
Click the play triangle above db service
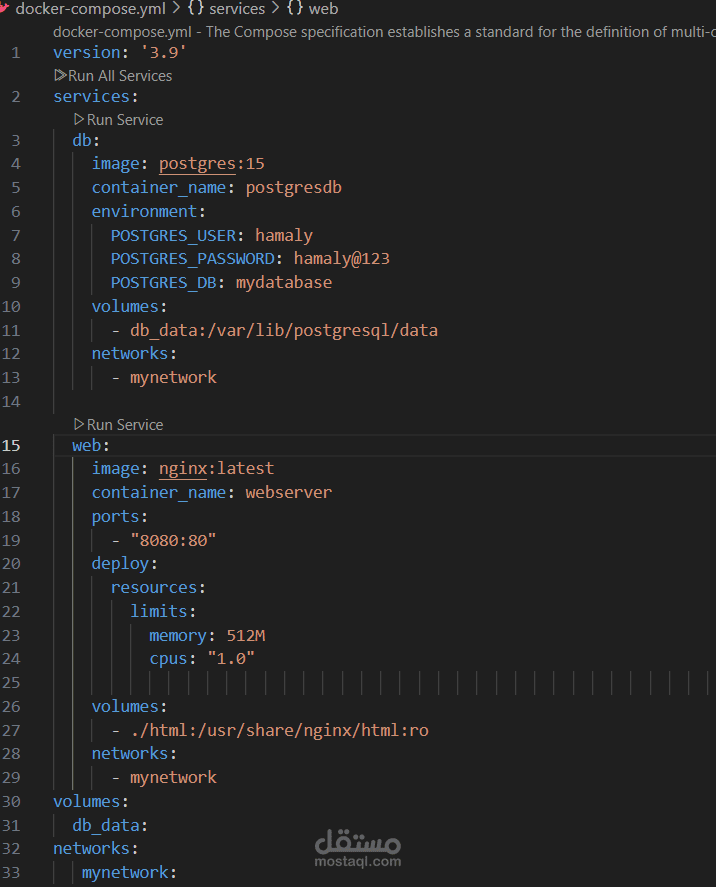point(79,119)
